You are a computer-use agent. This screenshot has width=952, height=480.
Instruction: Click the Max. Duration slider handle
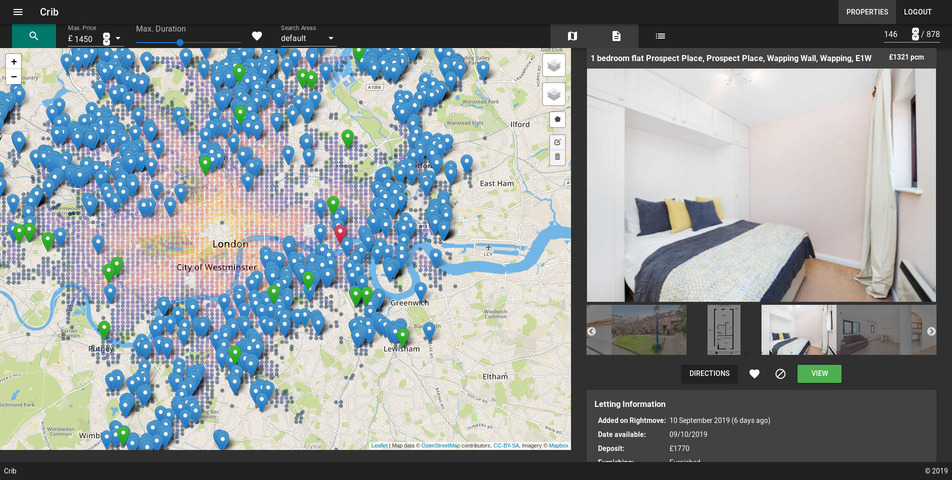click(x=180, y=42)
